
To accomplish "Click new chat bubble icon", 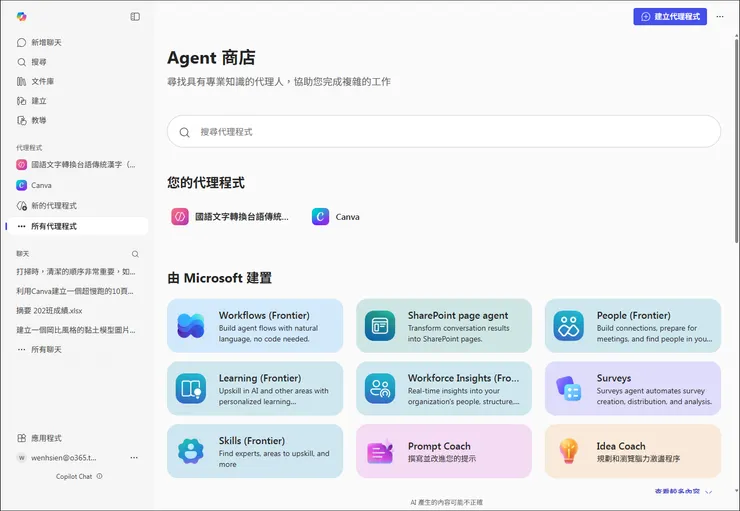I will click(x=21, y=42).
